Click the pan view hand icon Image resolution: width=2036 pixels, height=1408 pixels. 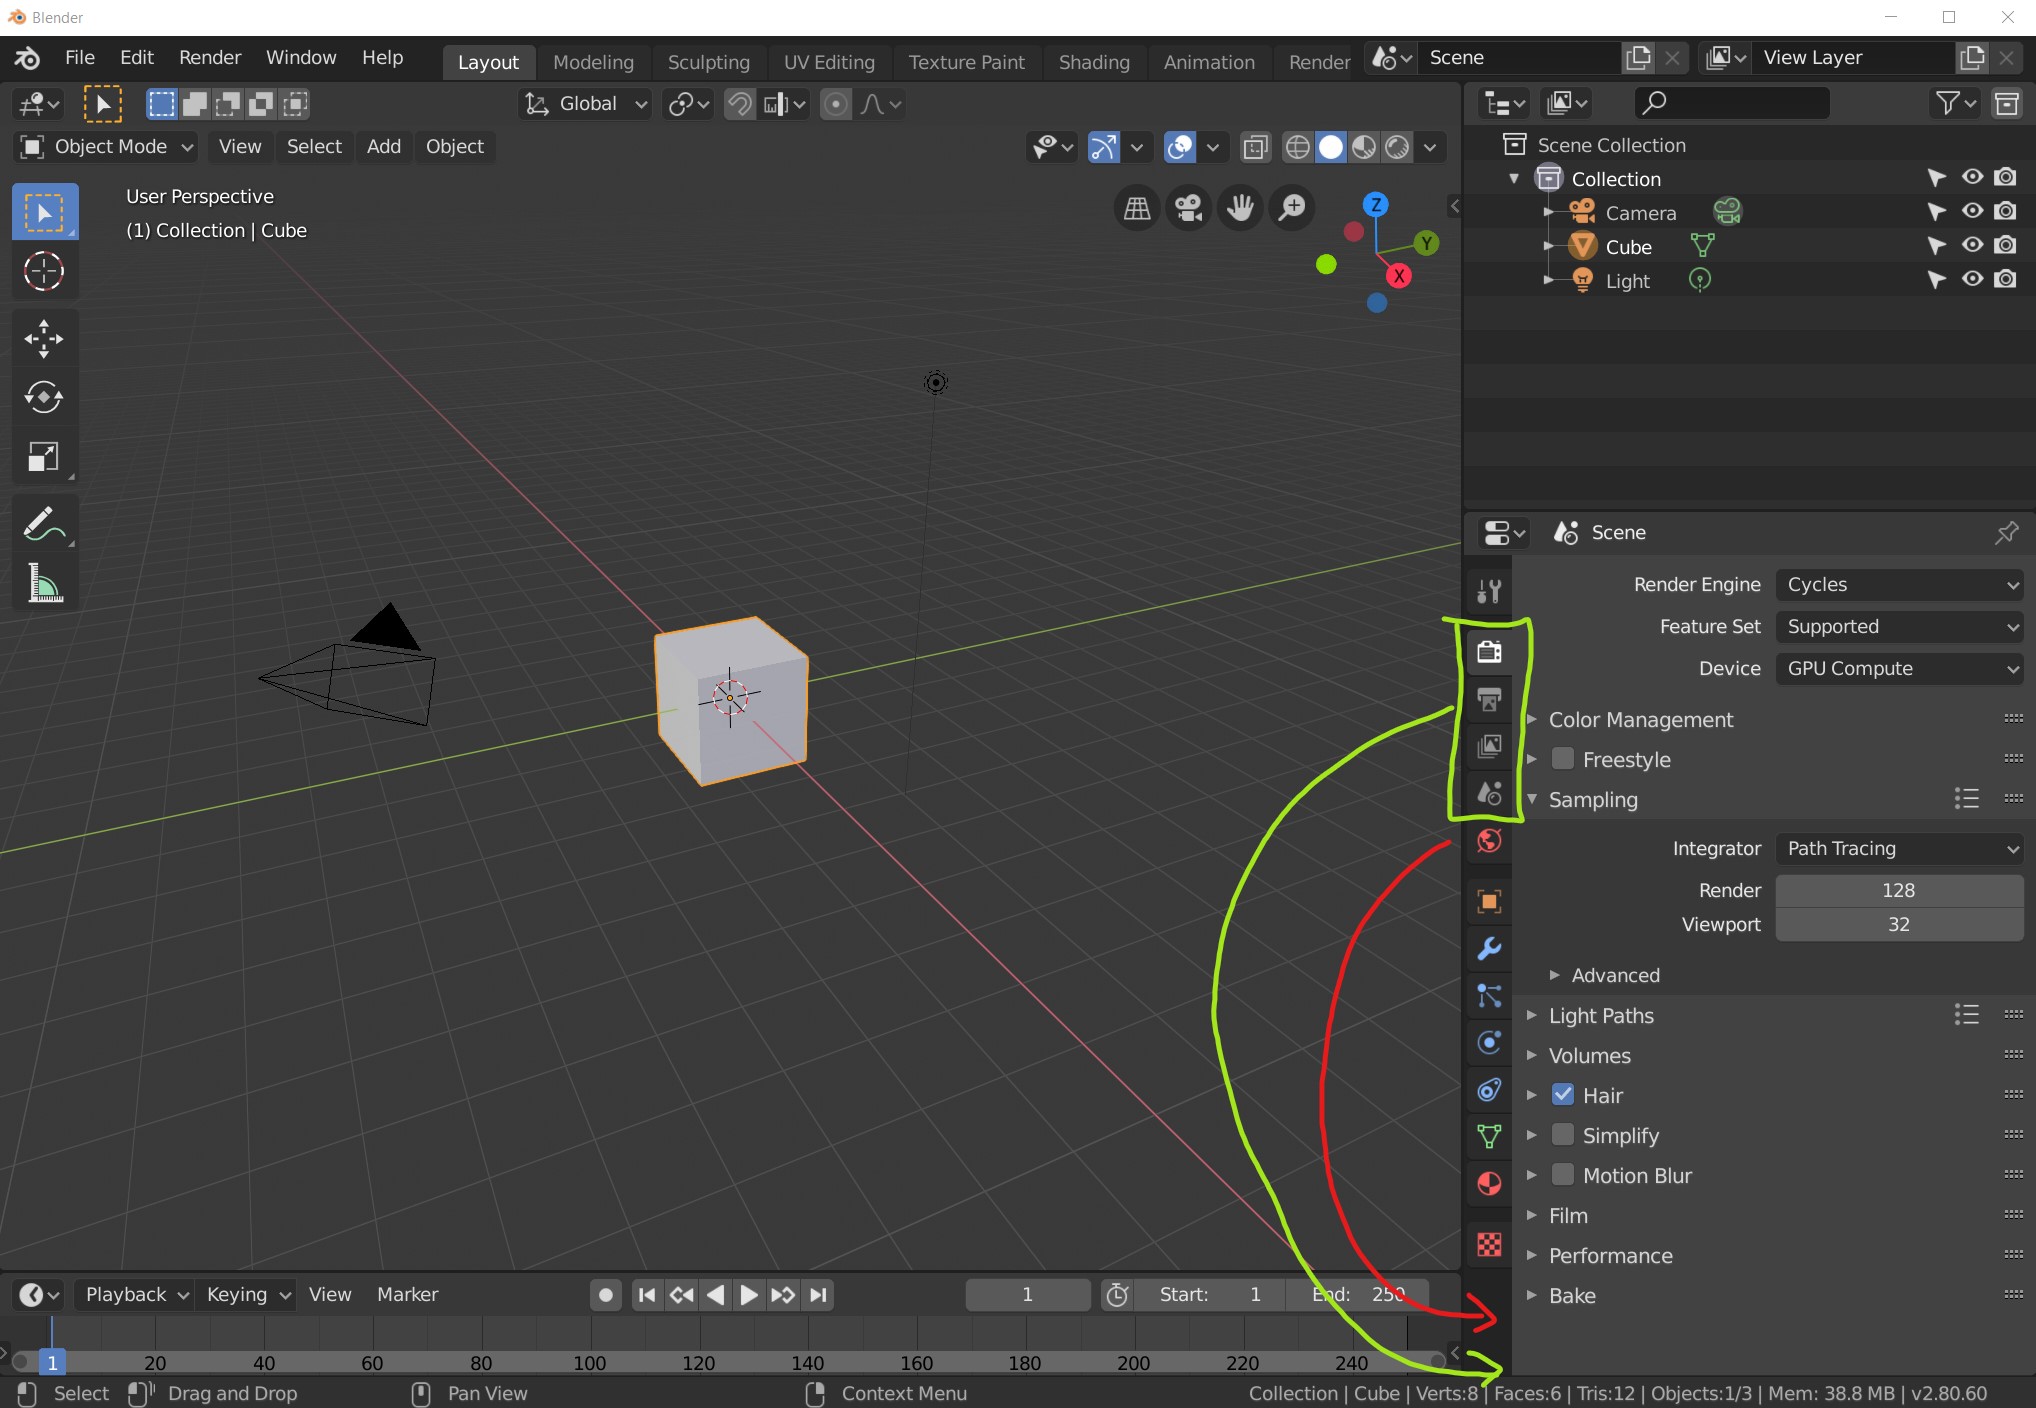pyautogui.click(x=1240, y=208)
